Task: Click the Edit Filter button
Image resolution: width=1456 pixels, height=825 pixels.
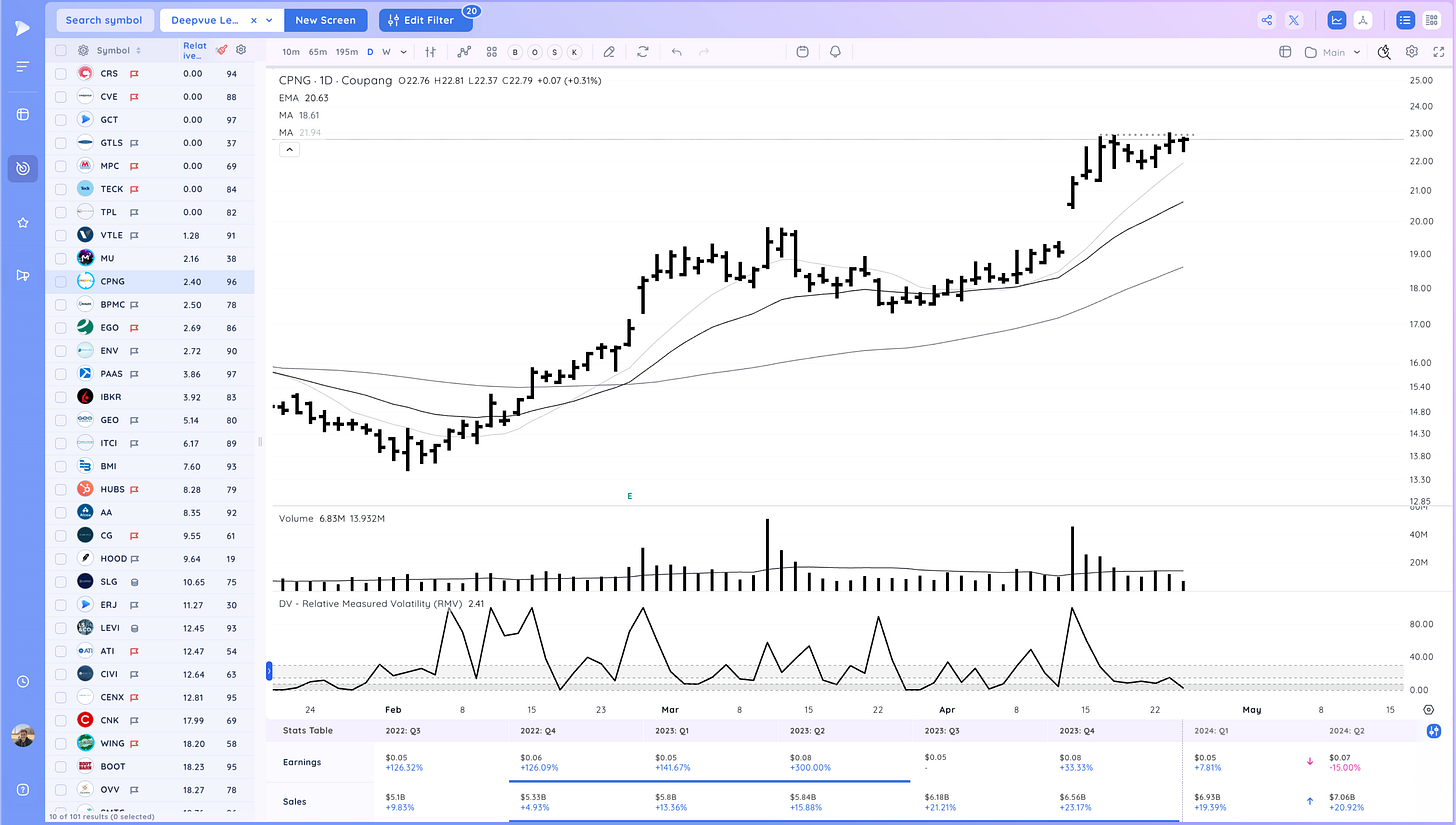Action: (x=425, y=20)
